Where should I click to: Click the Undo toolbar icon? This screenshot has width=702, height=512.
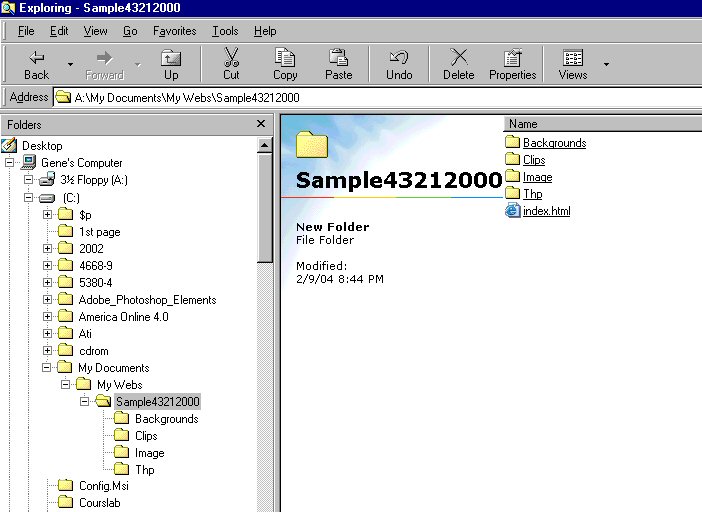click(x=399, y=57)
